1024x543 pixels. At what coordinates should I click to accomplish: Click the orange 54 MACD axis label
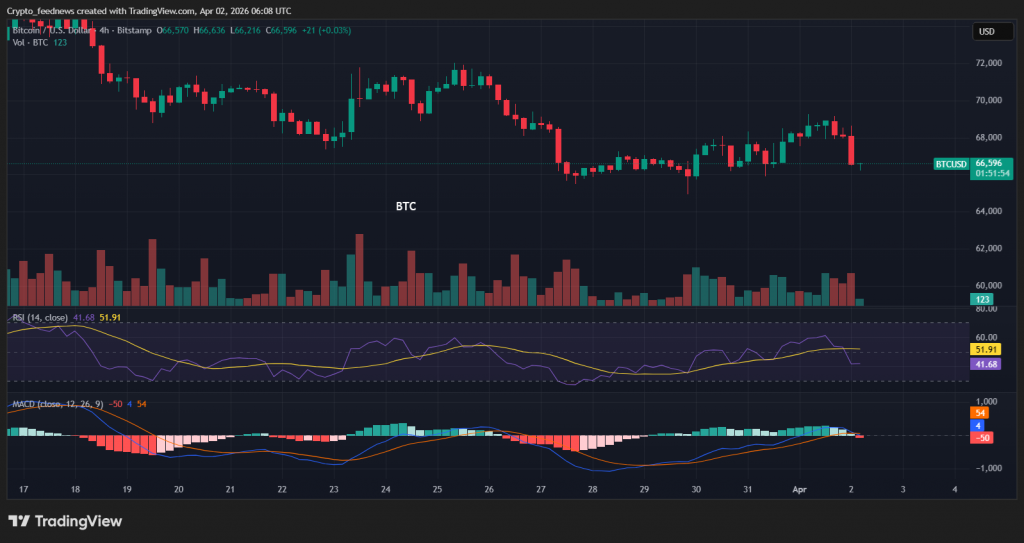point(981,412)
